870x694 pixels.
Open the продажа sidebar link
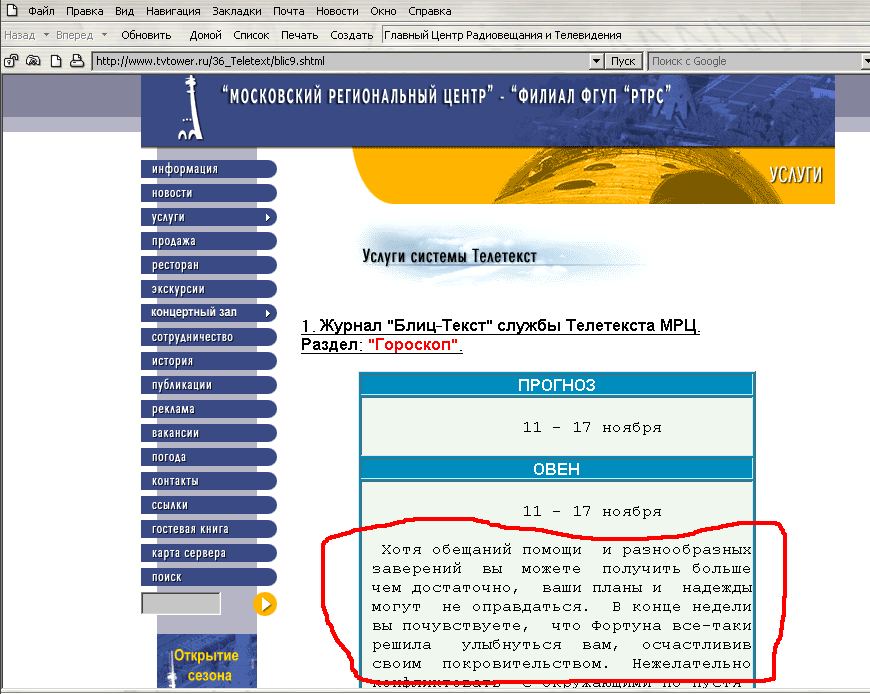[x=209, y=241]
